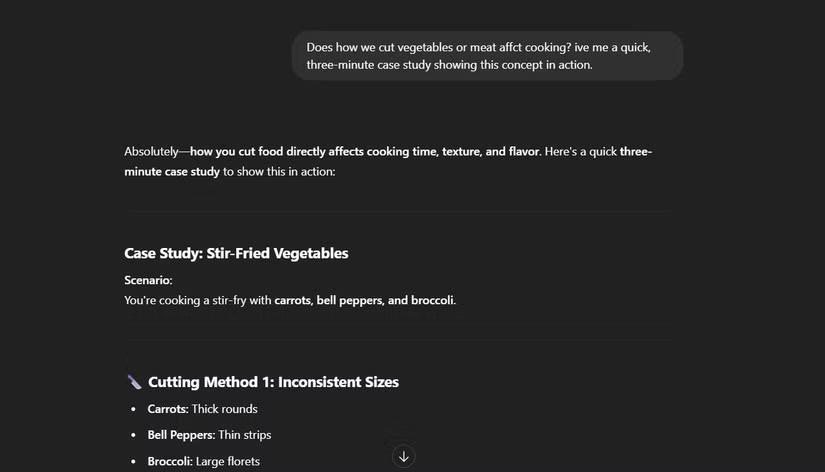Click the scroll-to-bottom arrow button

point(403,457)
